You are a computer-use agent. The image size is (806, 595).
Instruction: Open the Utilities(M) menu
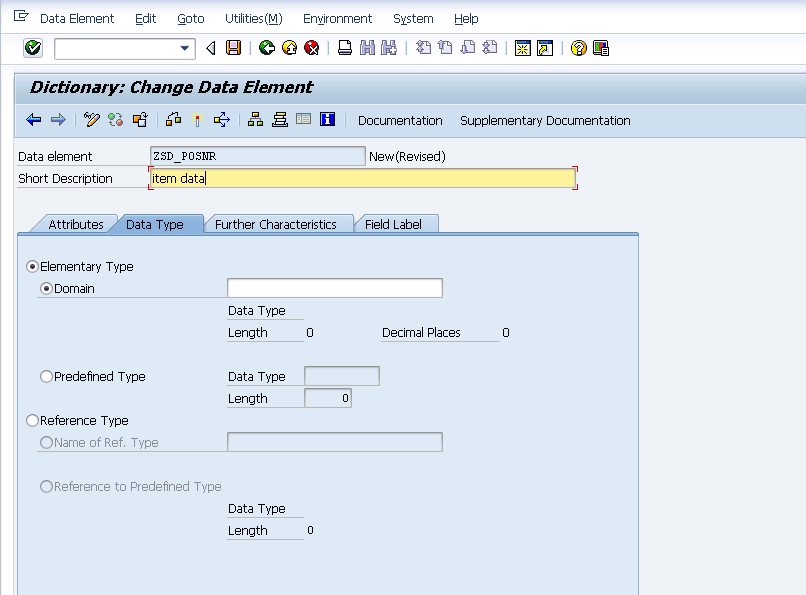[x=252, y=18]
